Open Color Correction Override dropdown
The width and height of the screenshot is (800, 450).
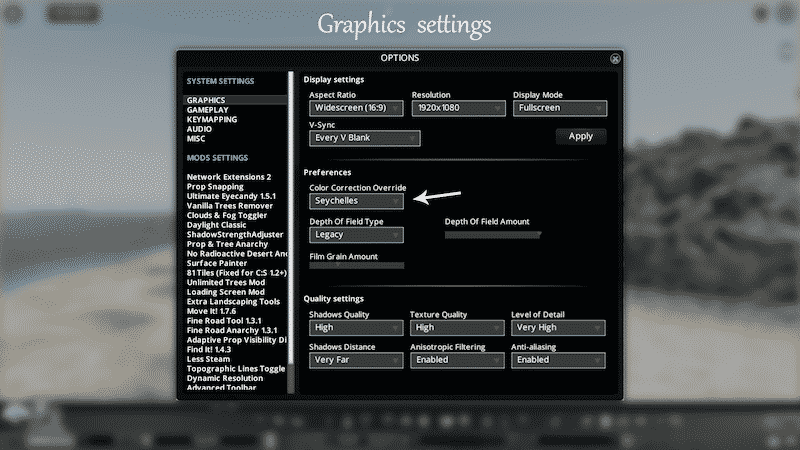tap(356, 201)
